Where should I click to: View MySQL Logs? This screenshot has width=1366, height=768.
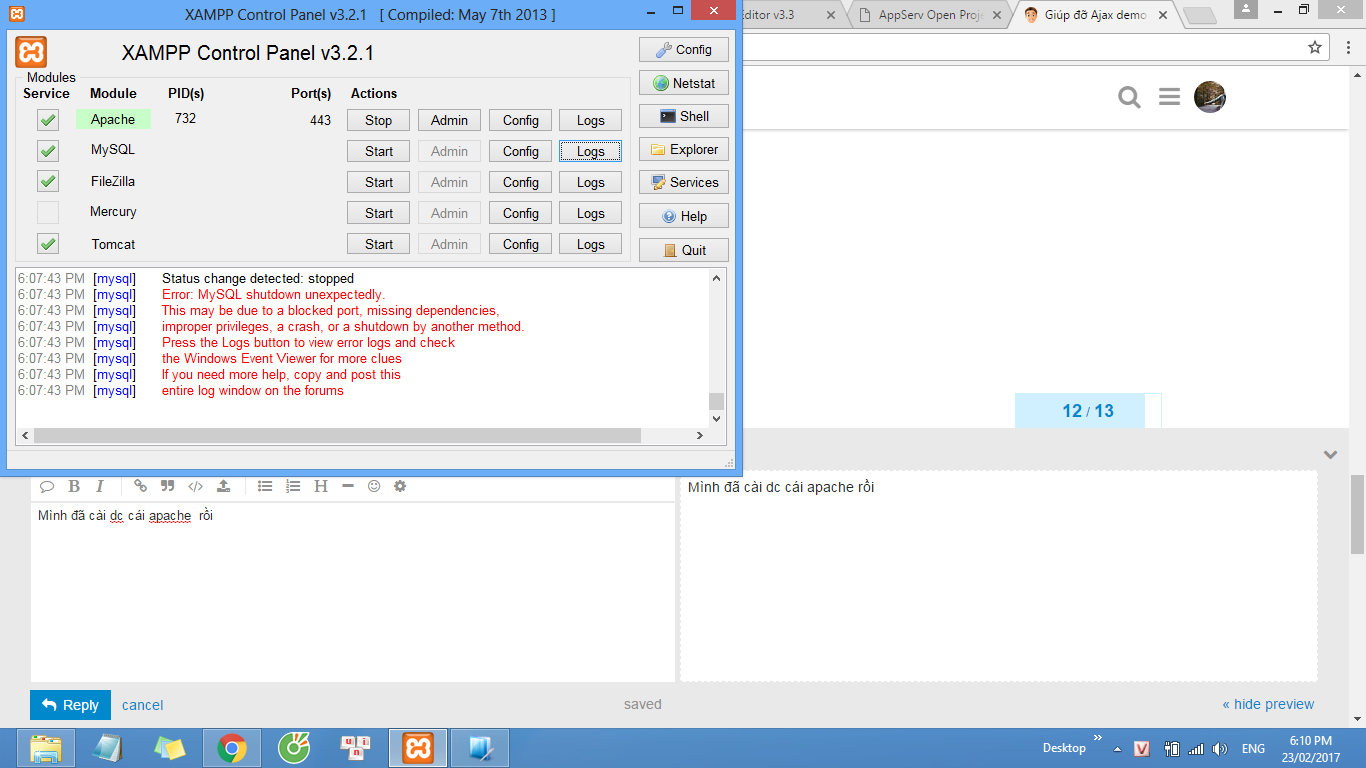590,151
